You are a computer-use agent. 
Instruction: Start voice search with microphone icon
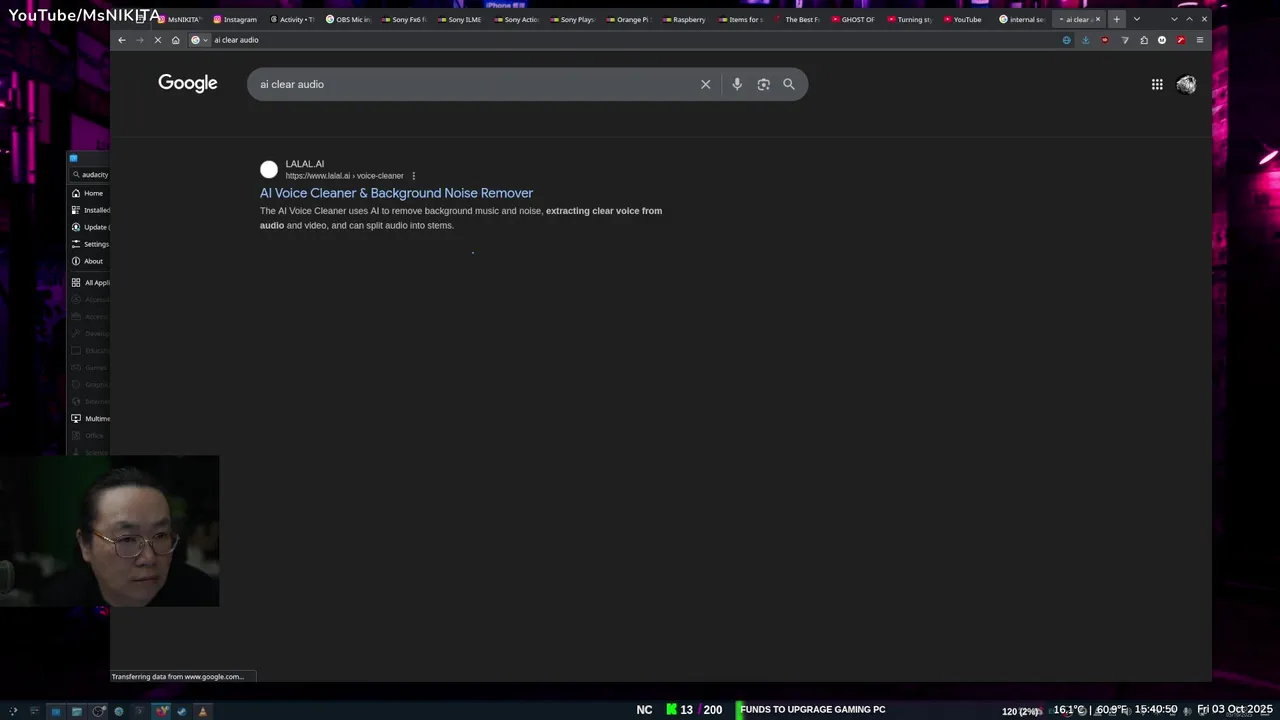coord(737,84)
